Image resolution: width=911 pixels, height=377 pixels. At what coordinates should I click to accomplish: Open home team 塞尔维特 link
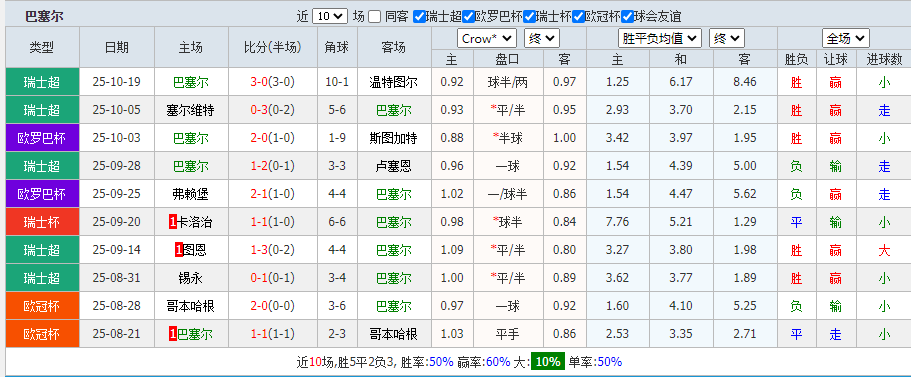click(190, 110)
